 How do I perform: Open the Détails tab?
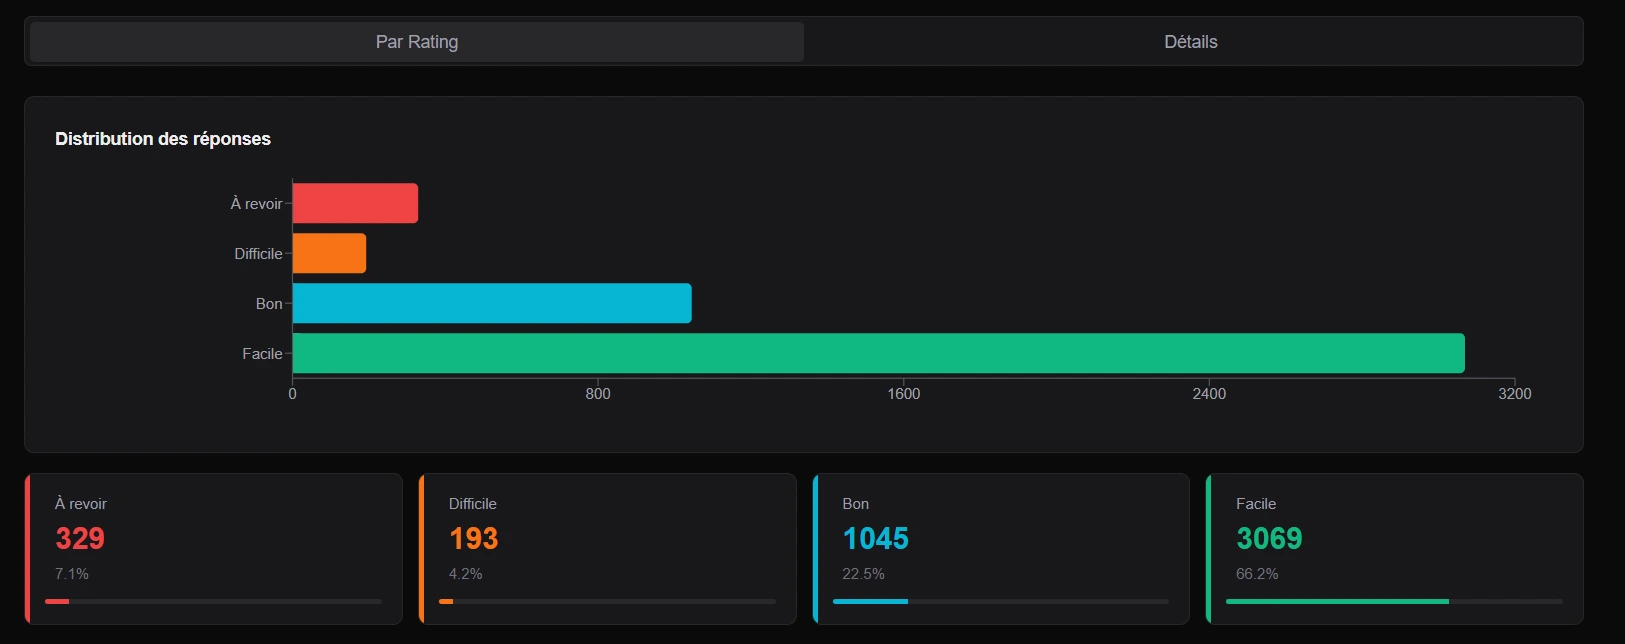pyautogui.click(x=1190, y=42)
